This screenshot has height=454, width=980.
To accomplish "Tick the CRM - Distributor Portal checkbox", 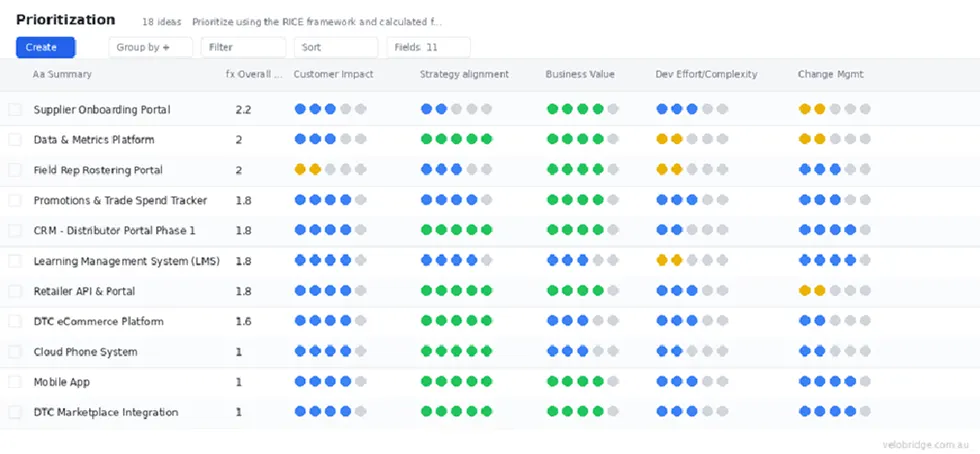I will (15, 231).
